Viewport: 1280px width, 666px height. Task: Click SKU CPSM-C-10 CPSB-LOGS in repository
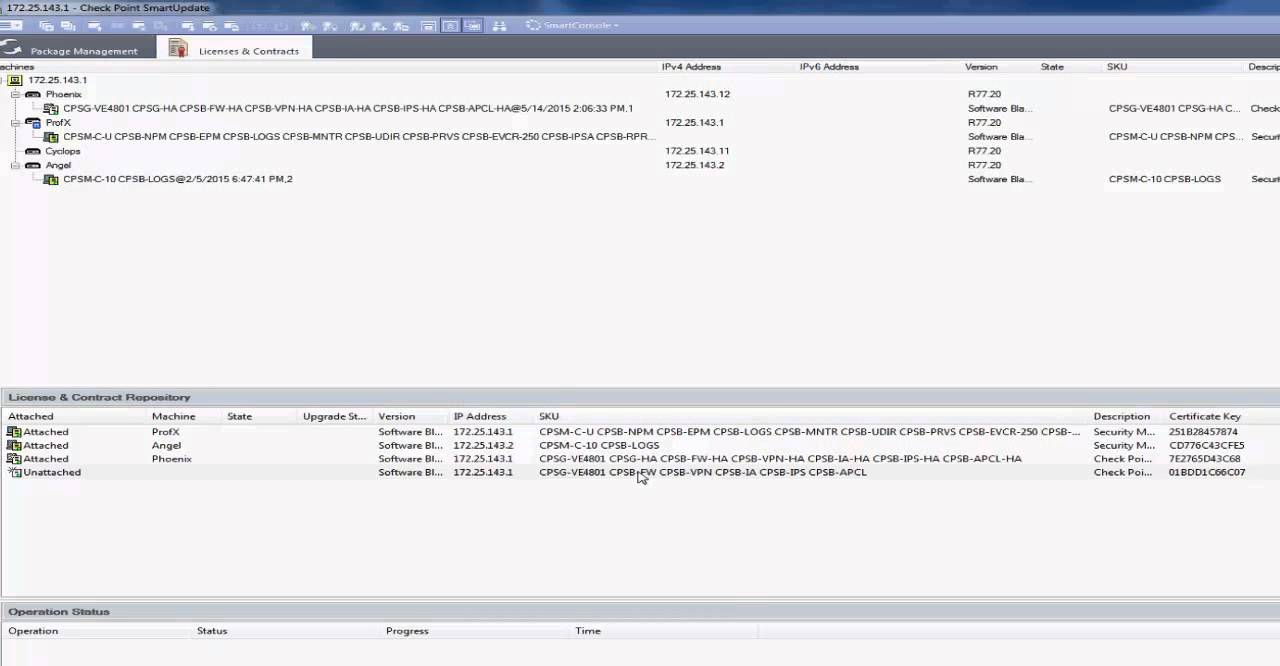click(599, 445)
